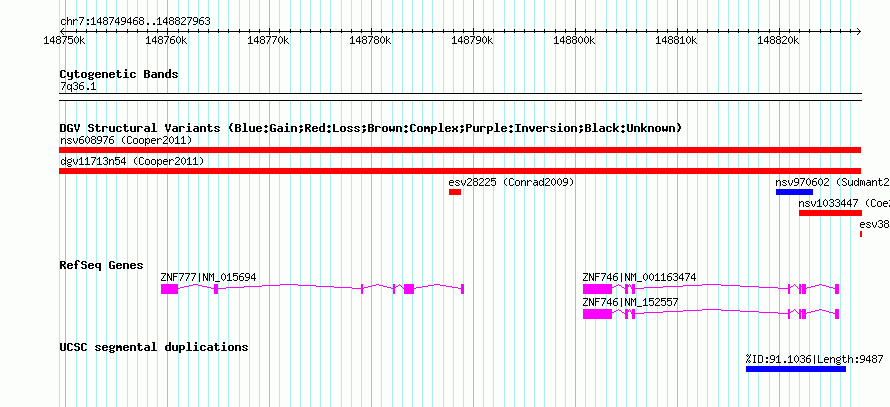Click the 148790k ruler tick label

click(472, 41)
